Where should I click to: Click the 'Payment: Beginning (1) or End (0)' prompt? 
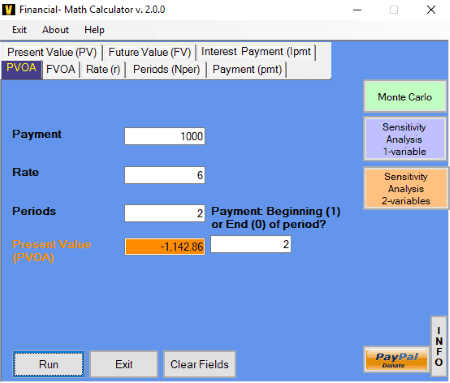[x=276, y=218]
